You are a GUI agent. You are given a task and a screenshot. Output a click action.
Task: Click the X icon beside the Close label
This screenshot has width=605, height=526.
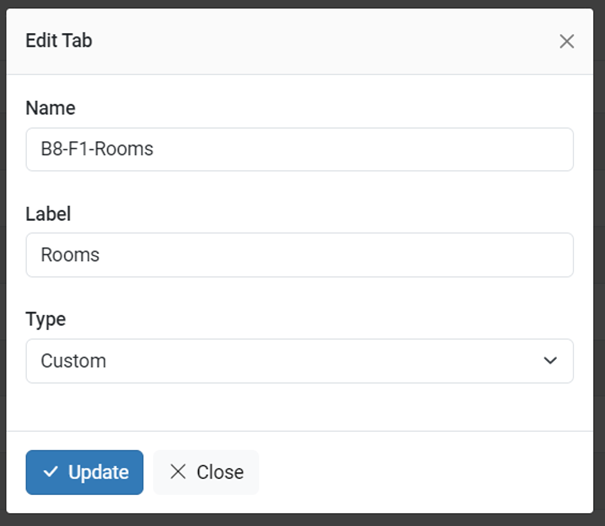pos(178,472)
